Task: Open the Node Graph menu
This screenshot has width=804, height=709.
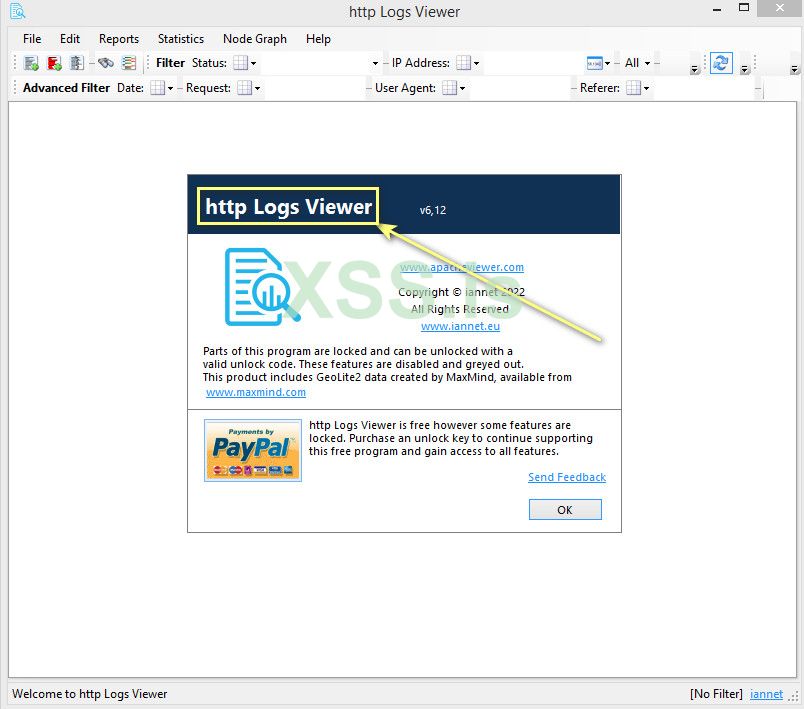Action: tap(255, 39)
